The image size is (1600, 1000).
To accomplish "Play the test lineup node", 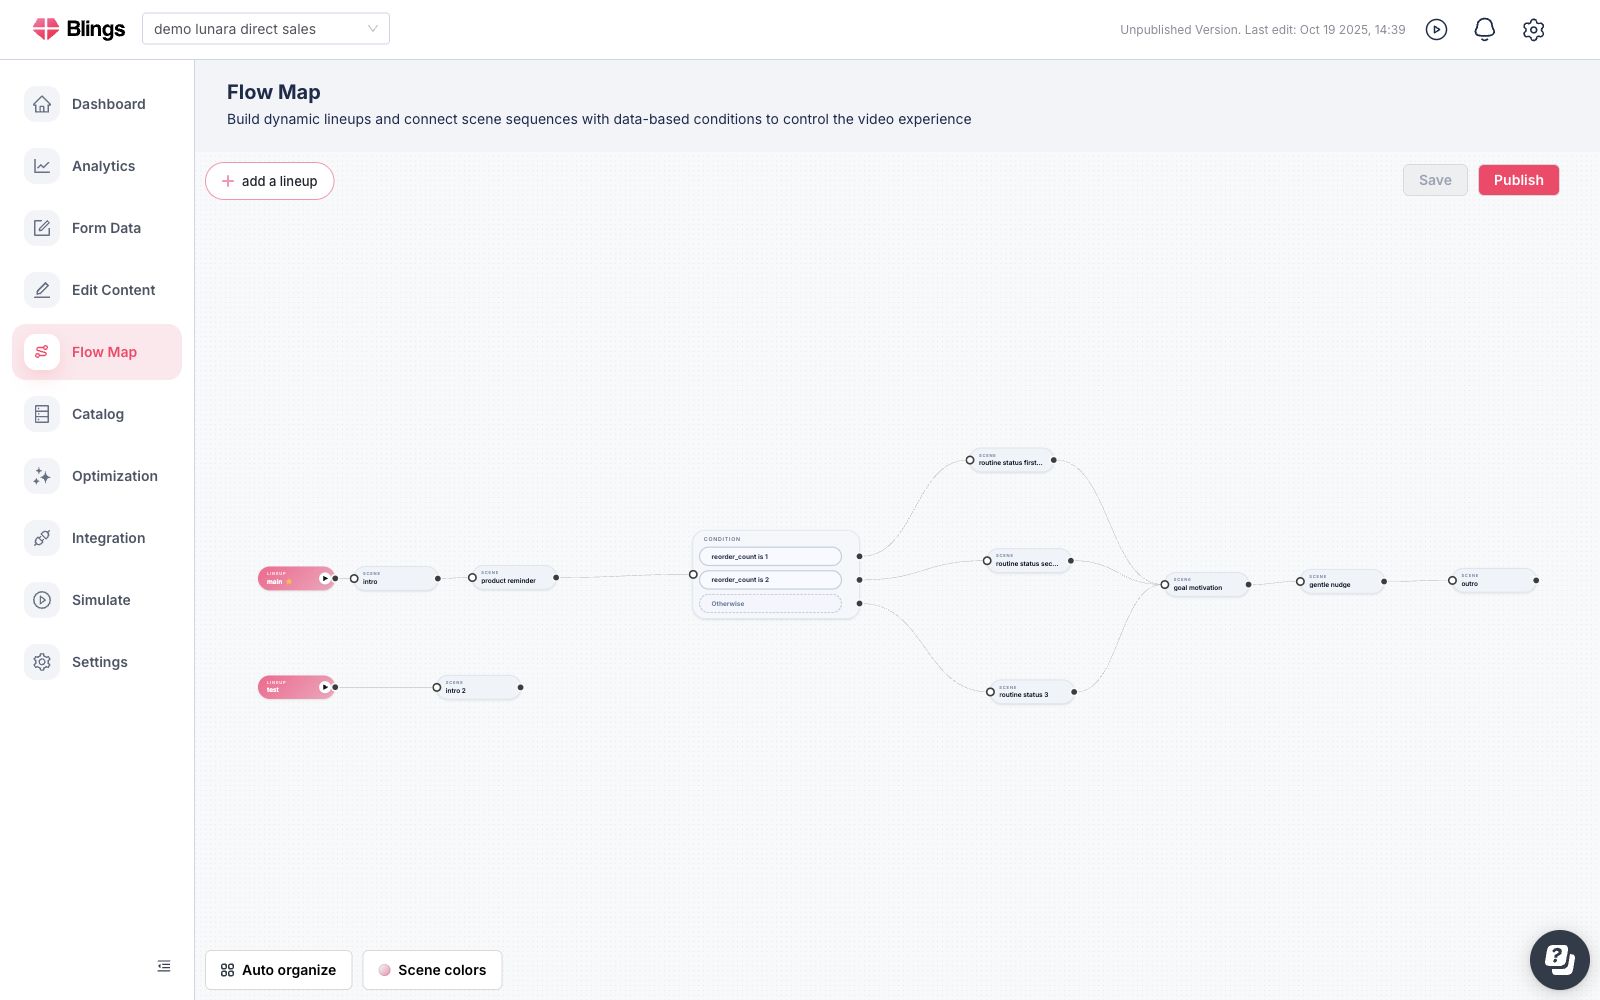I will pos(324,687).
